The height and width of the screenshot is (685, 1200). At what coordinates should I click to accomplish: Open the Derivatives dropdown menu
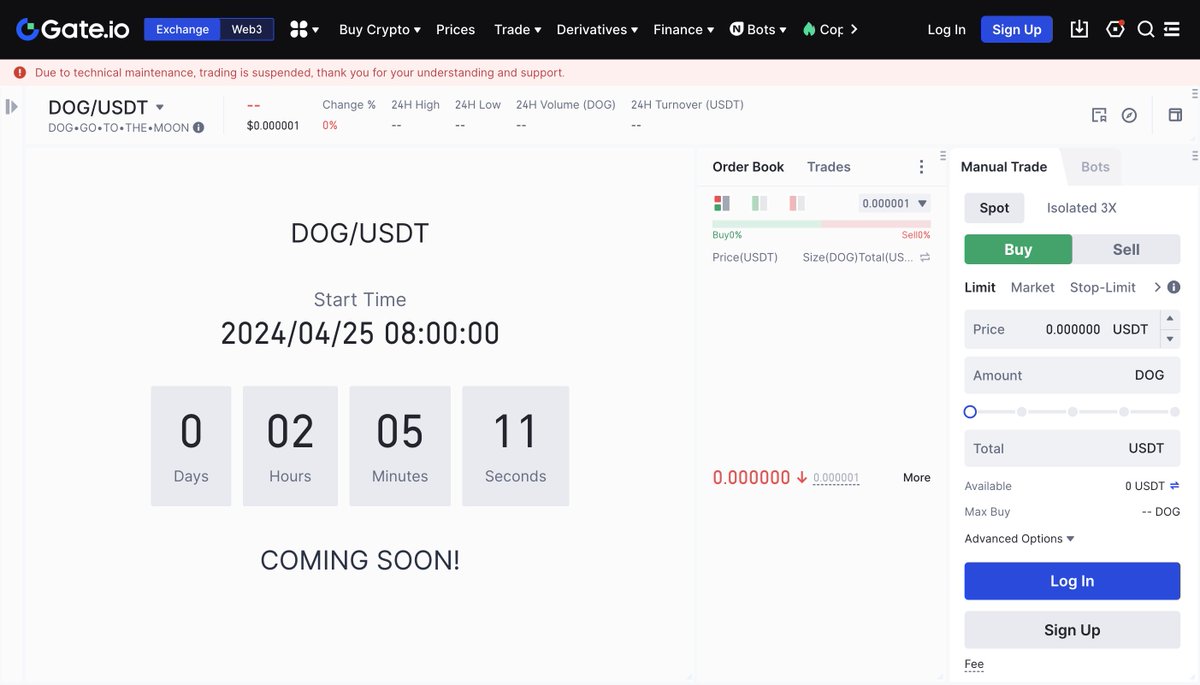(598, 29)
